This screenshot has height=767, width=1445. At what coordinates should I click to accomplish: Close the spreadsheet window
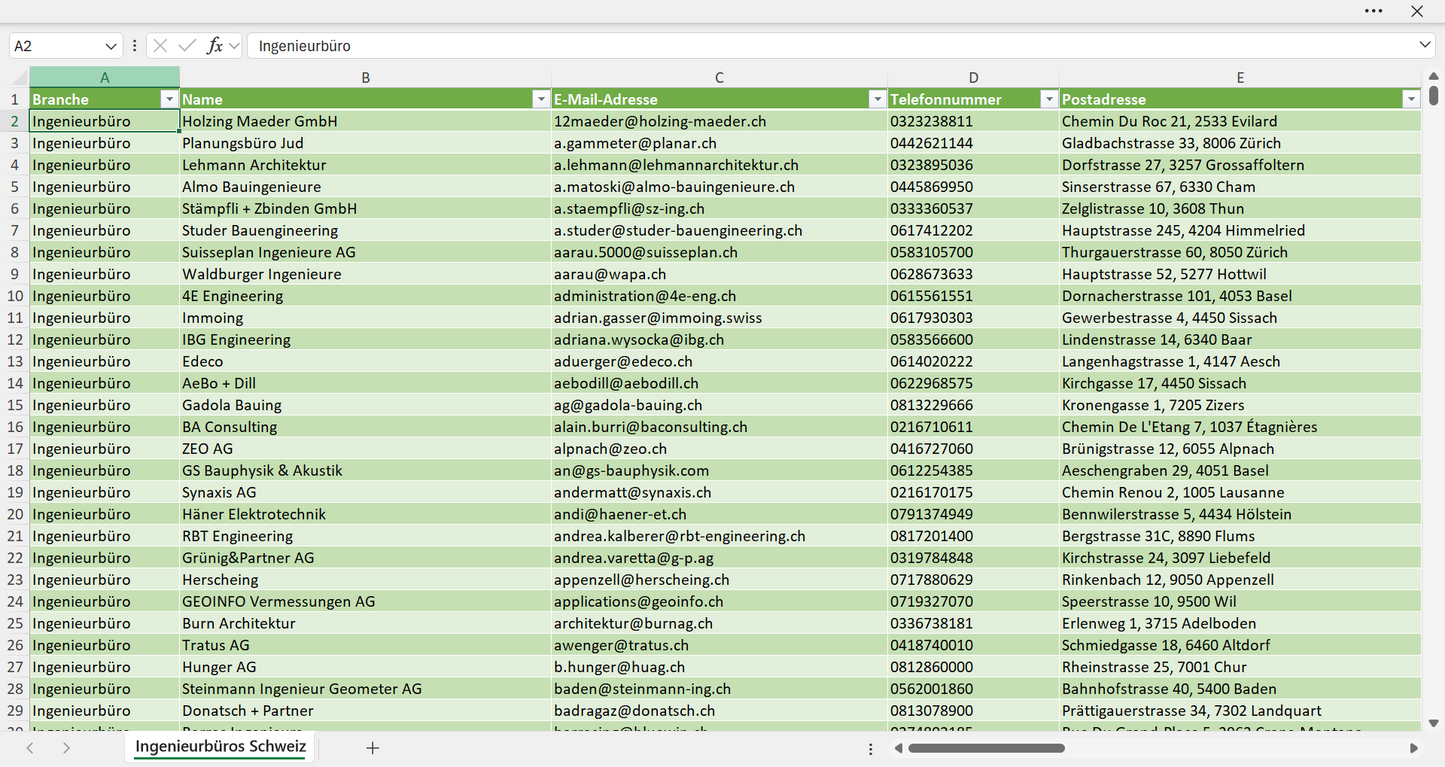1417,11
